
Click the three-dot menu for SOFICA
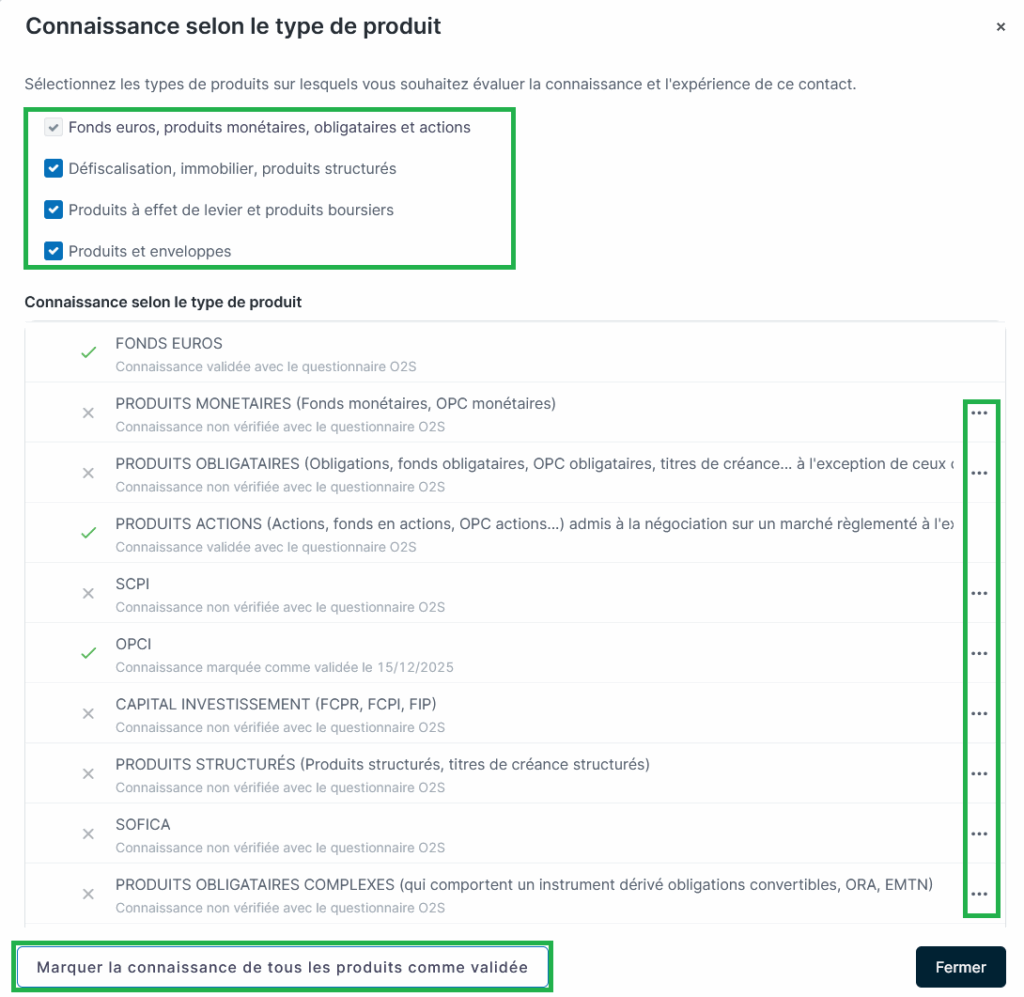(979, 833)
